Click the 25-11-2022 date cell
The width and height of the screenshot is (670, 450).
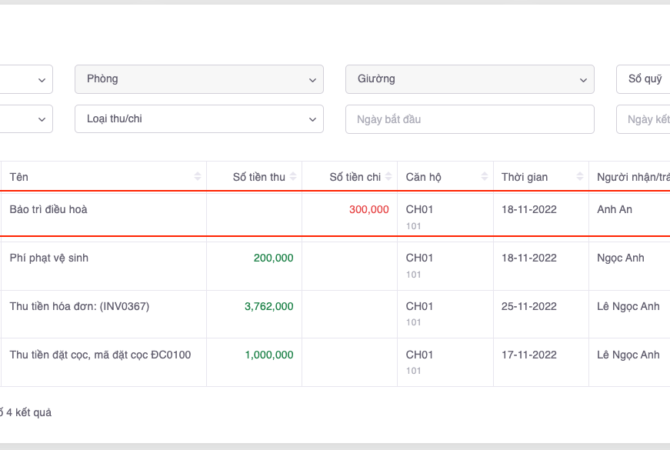(530, 306)
